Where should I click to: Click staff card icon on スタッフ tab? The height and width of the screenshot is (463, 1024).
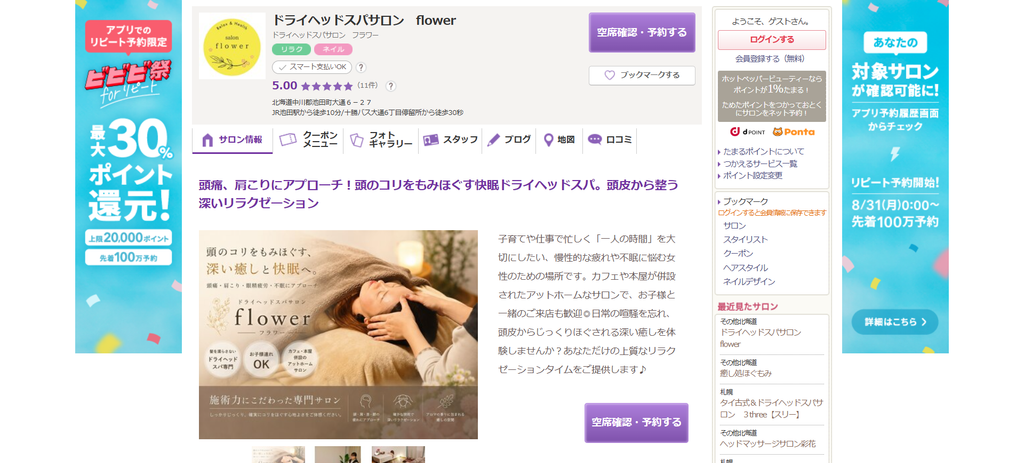(430, 140)
